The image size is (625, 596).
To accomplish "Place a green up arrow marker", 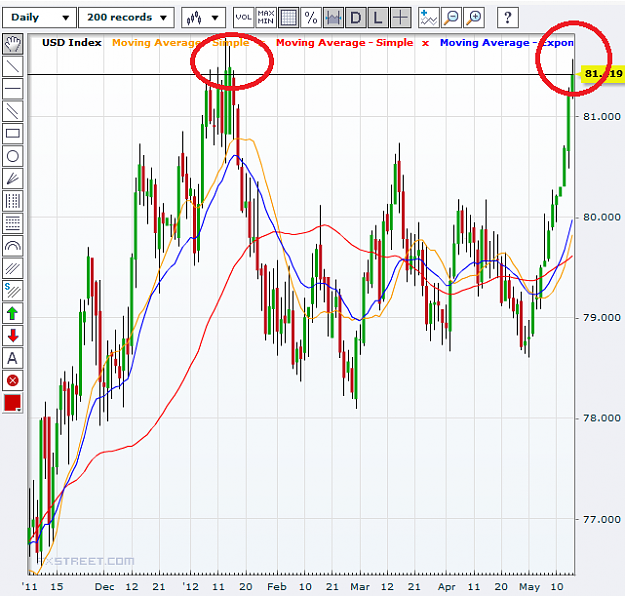I will click(12, 313).
